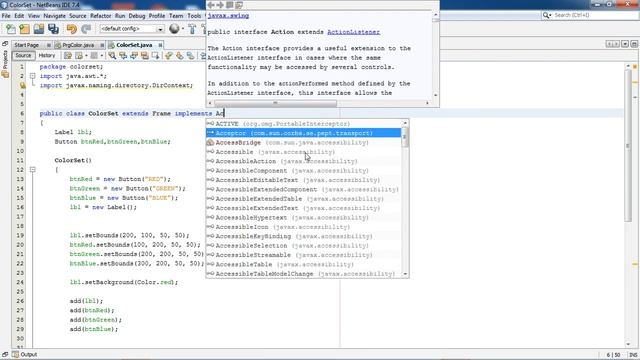Screen dimensions: 640x360
Task: Collapse the import block fold marker
Action: [x=32, y=76]
